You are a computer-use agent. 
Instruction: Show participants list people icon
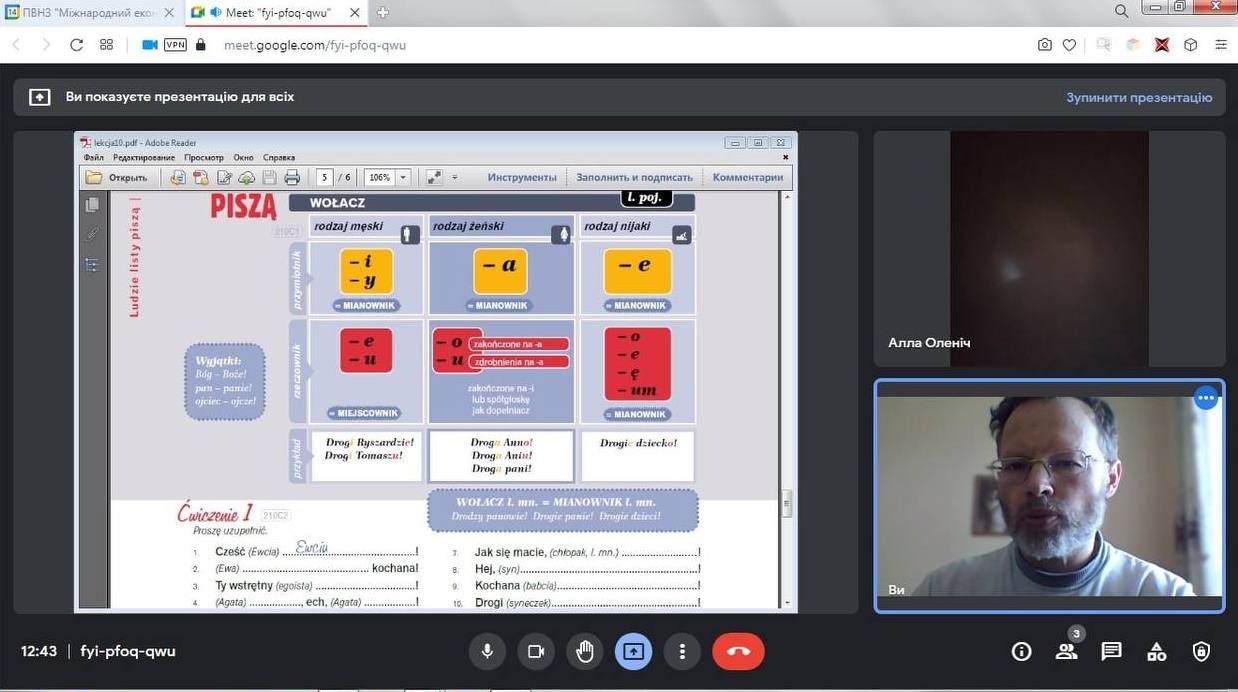click(1066, 651)
